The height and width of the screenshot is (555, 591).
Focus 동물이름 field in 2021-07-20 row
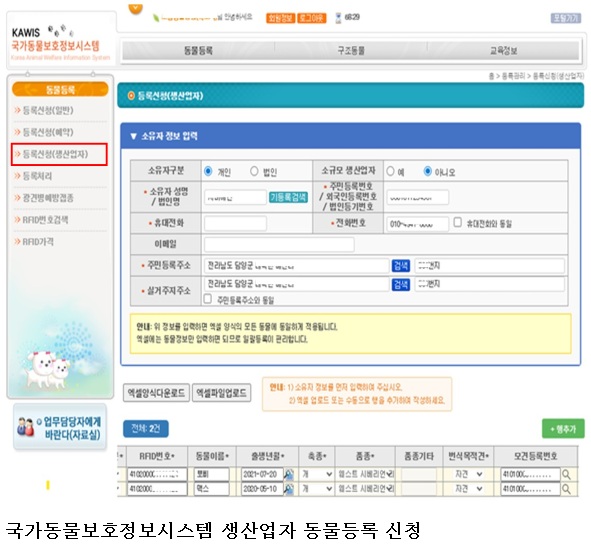(x=211, y=474)
